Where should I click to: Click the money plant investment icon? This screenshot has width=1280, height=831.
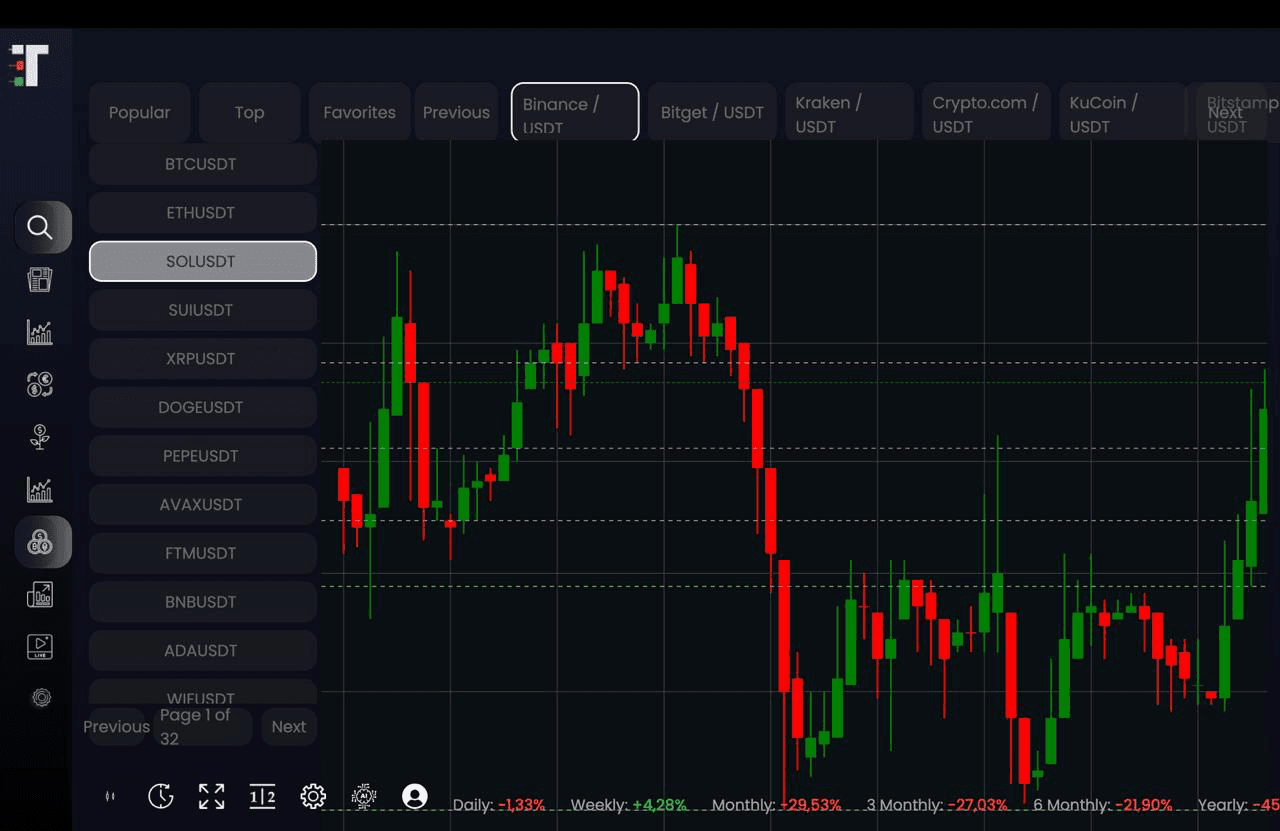tap(40, 437)
